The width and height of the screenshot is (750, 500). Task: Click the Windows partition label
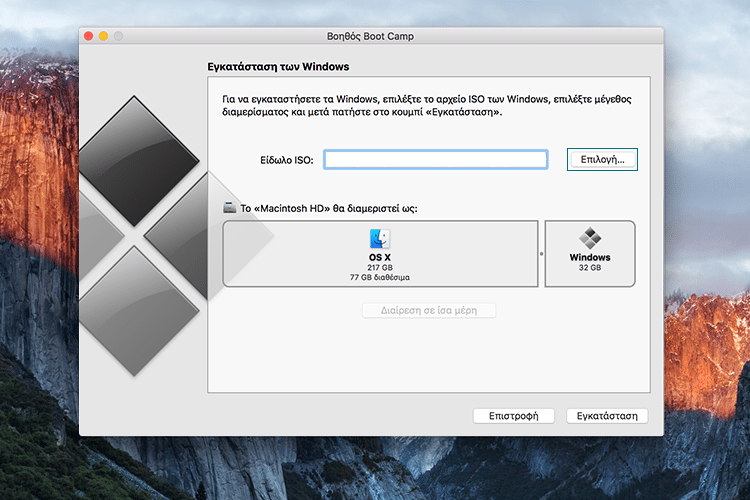tap(590, 257)
